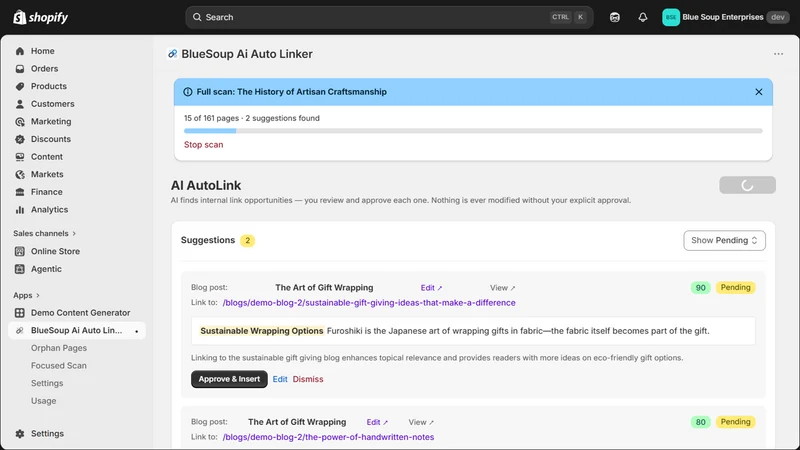Open the Blue Soup Enterprises account menu
This screenshot has width=800, height=450.
point(726,17)
